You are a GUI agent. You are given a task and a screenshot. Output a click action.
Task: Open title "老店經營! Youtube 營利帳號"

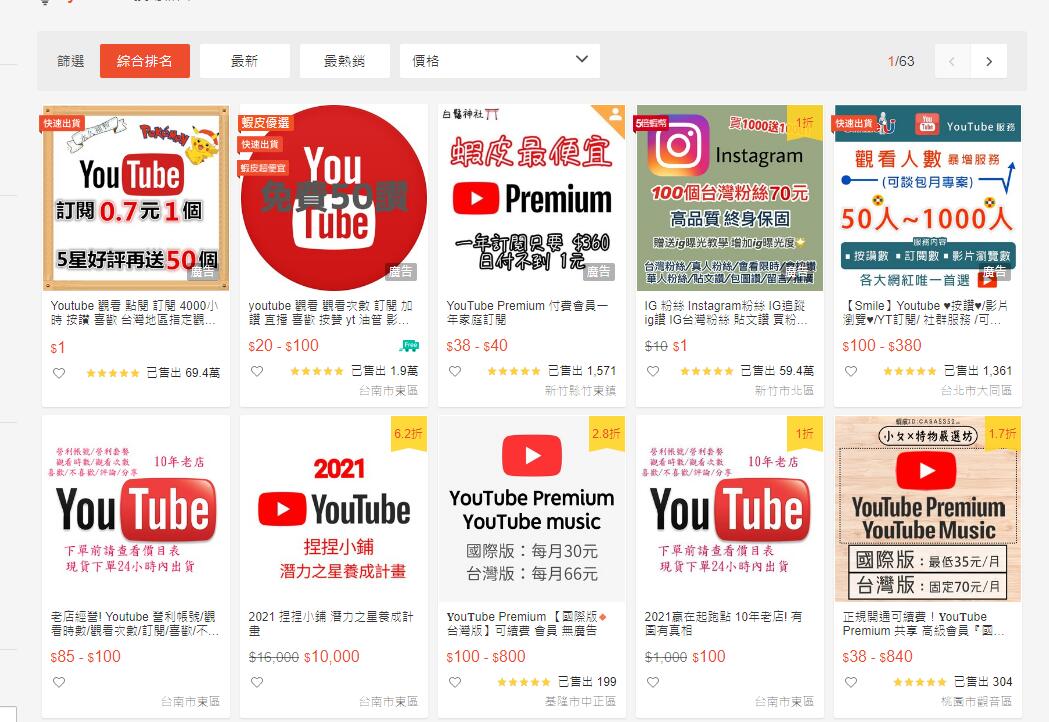[134, 624]
